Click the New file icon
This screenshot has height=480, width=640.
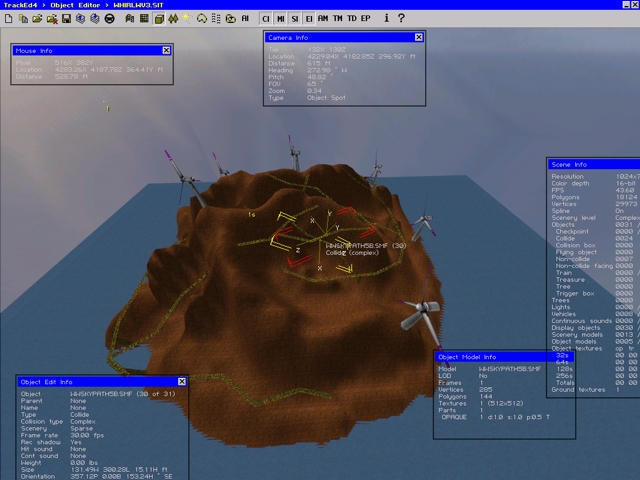pyautogui.click(x=9, y=19)
